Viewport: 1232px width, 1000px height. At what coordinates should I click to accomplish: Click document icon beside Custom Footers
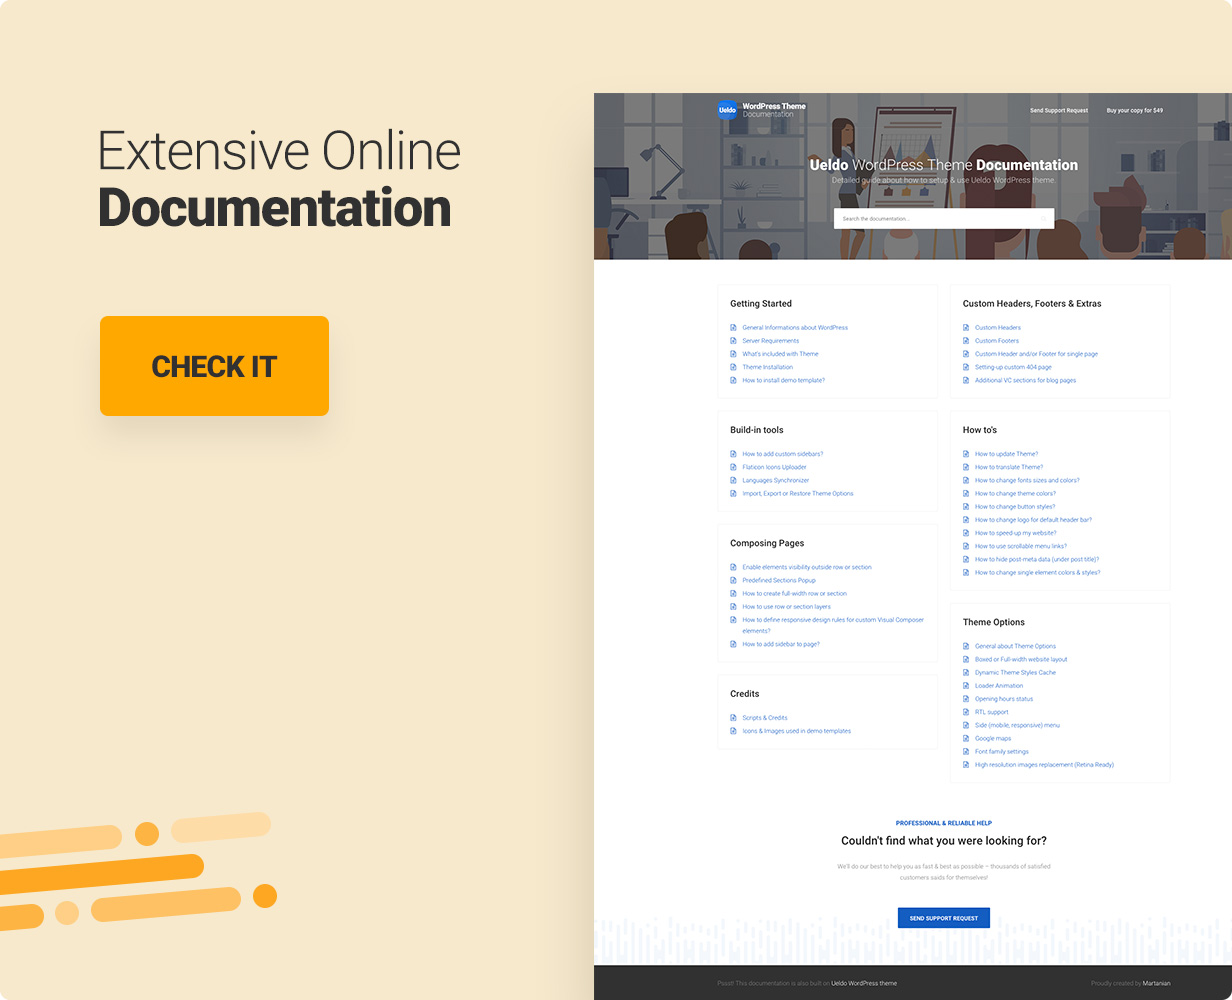pyautogui.click(x=966, y=341)
